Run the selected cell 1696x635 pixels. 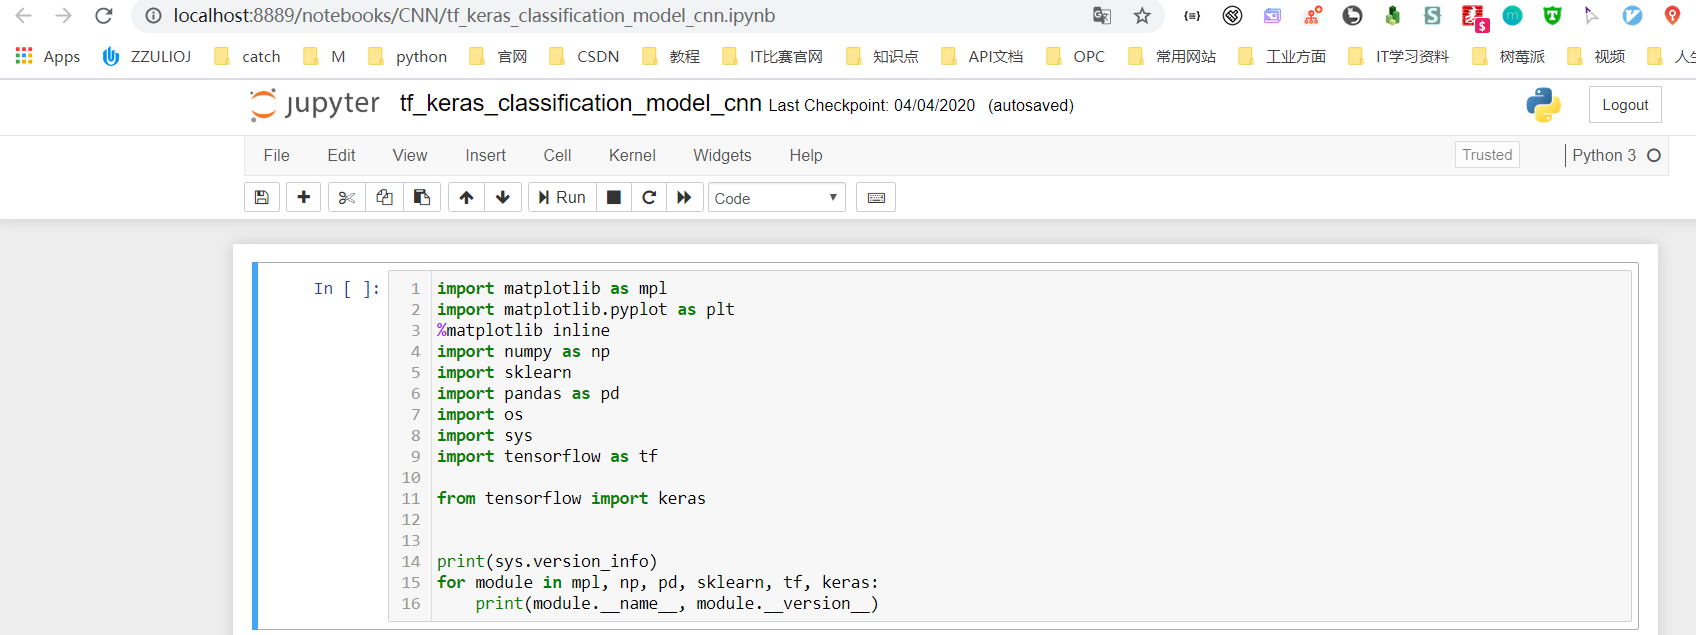562,197
